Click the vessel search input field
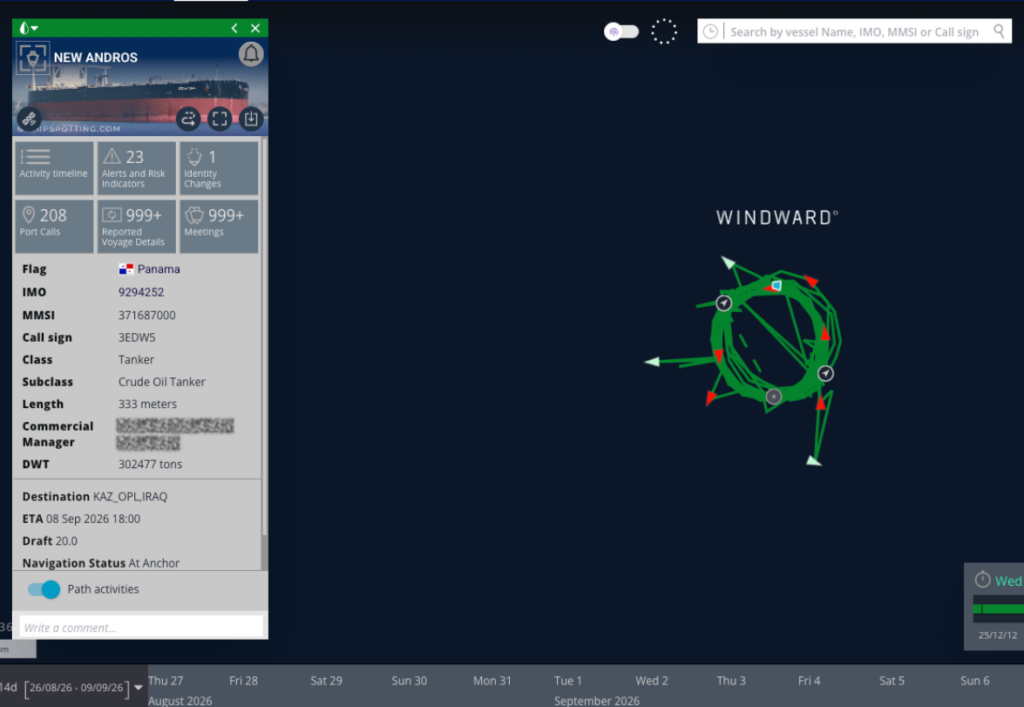Screen dimensions: 1024x707 (x=855, y=31)
